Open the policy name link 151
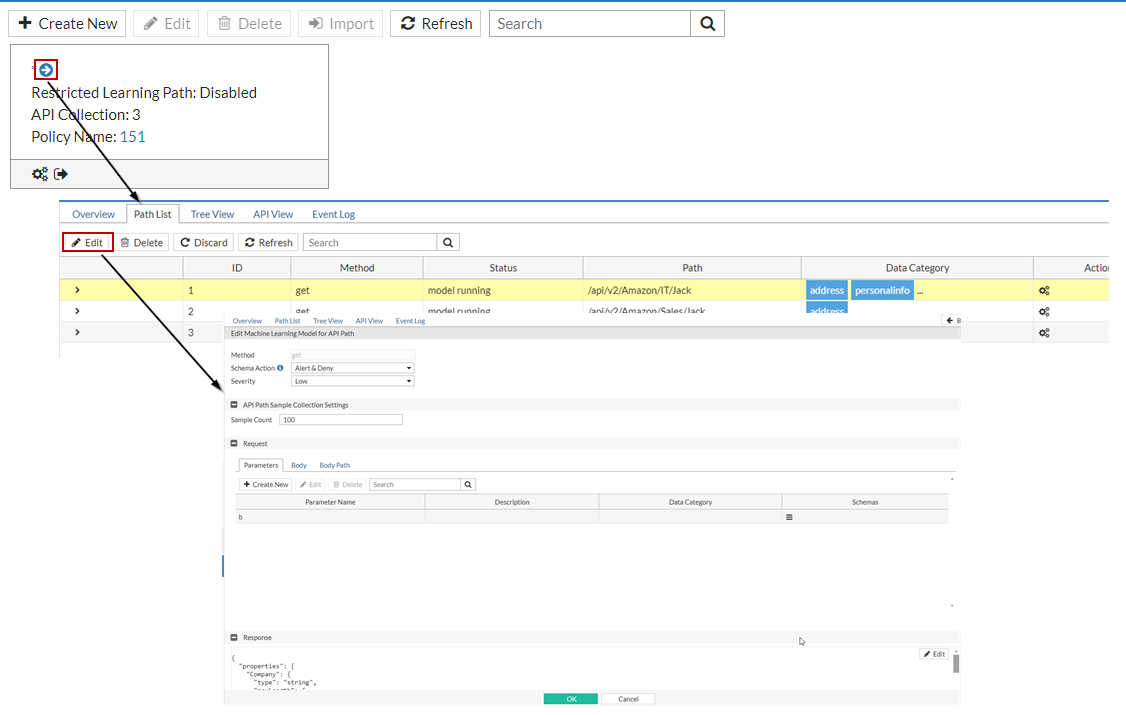1126x715 pixels. [x=132, y=137]
